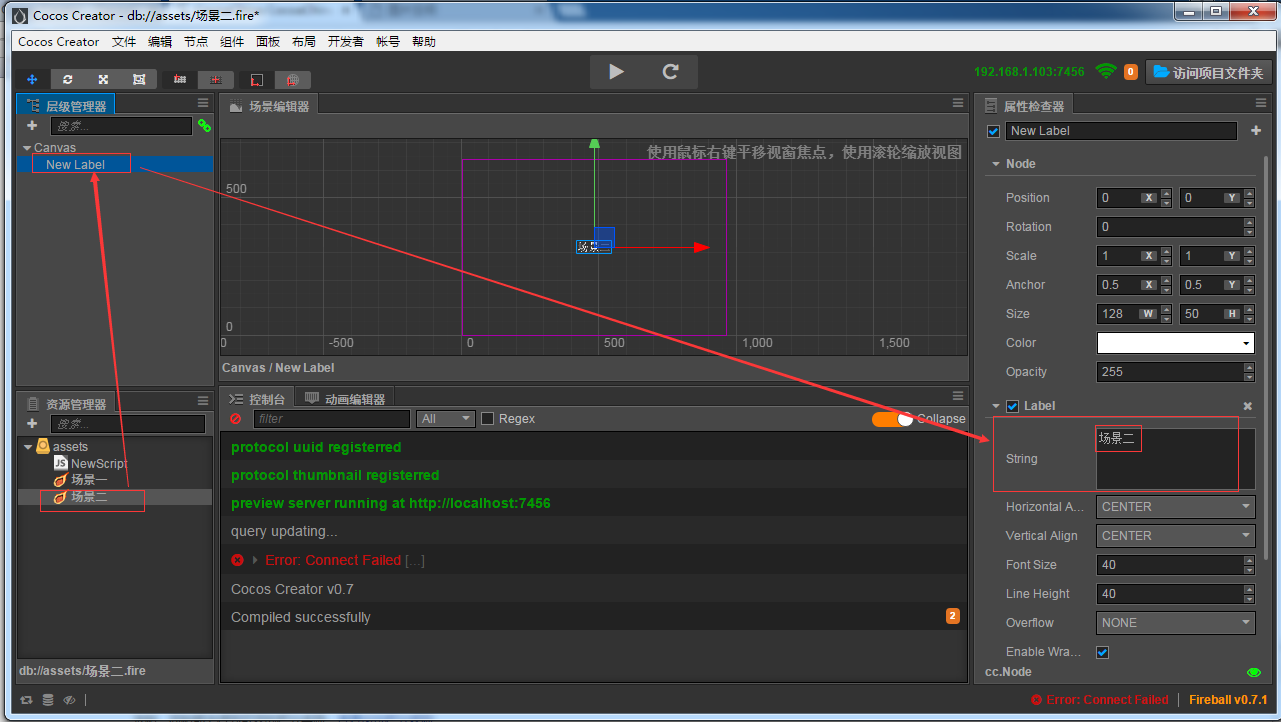Select the rotate transform tool
The width and height of the screenshot is (1281, 722).
(x=68, y=80)
